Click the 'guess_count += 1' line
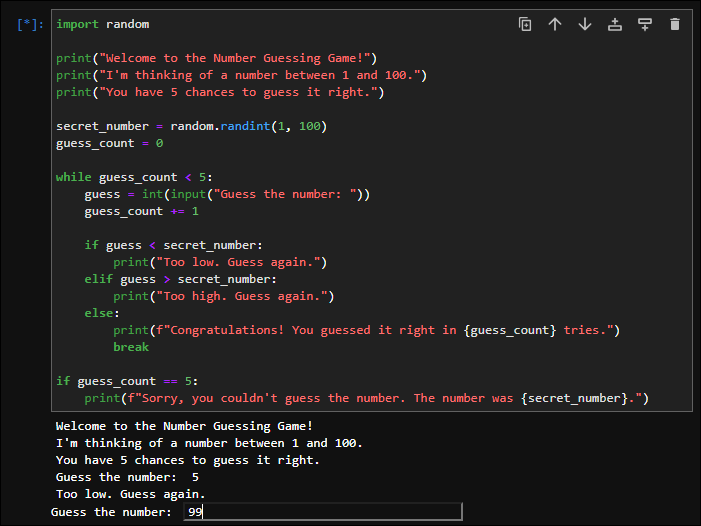The width and height of the screenshot is (701, 526). point(142,211)
